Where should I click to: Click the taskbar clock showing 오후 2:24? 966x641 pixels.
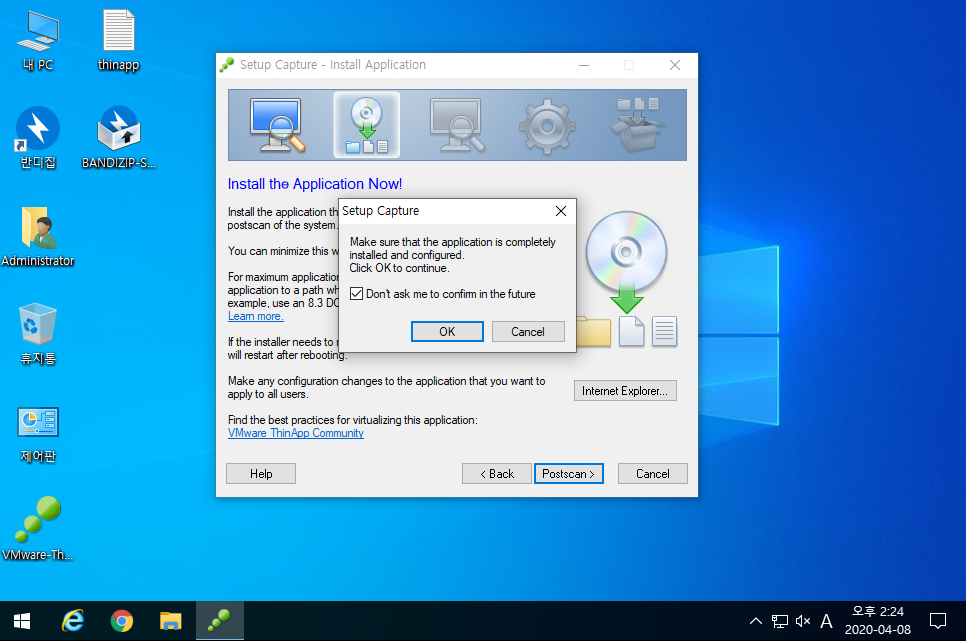[878, 621]
